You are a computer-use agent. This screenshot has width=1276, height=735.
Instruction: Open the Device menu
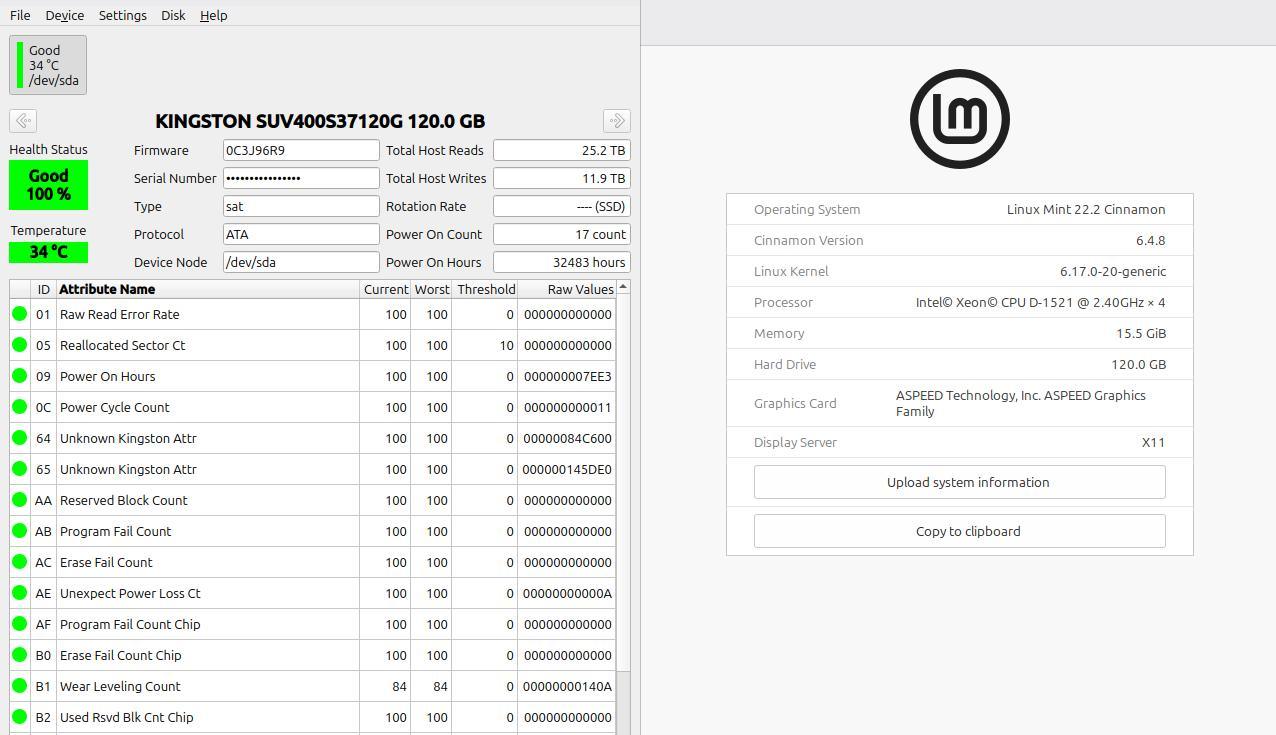(64, 15)
